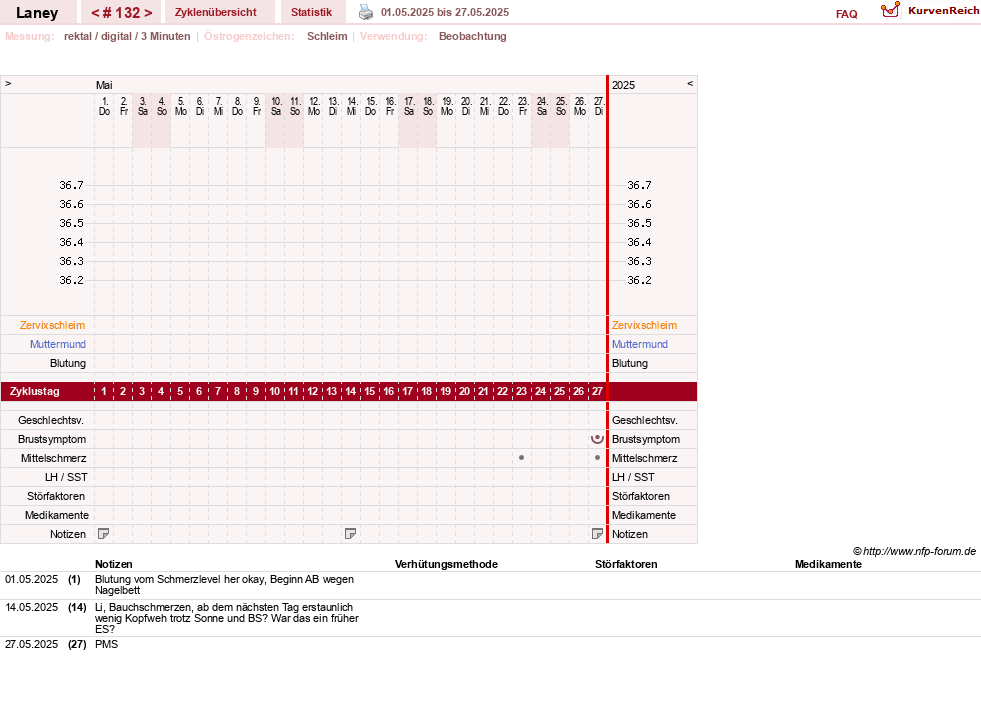The image size is (981, 706).
Task: Select date range 01.05.2025 bis 27.05.2025
Action: coord(445,12)
